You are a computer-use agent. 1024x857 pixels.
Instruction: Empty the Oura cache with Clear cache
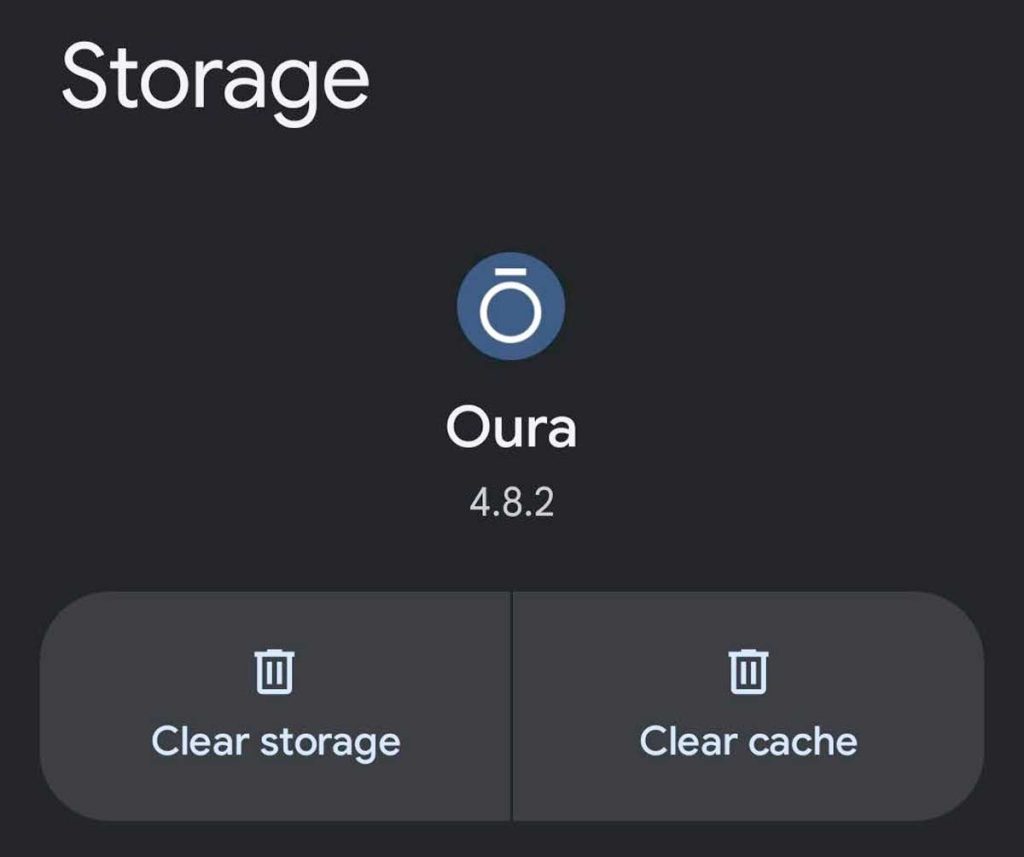pos(748,706)
